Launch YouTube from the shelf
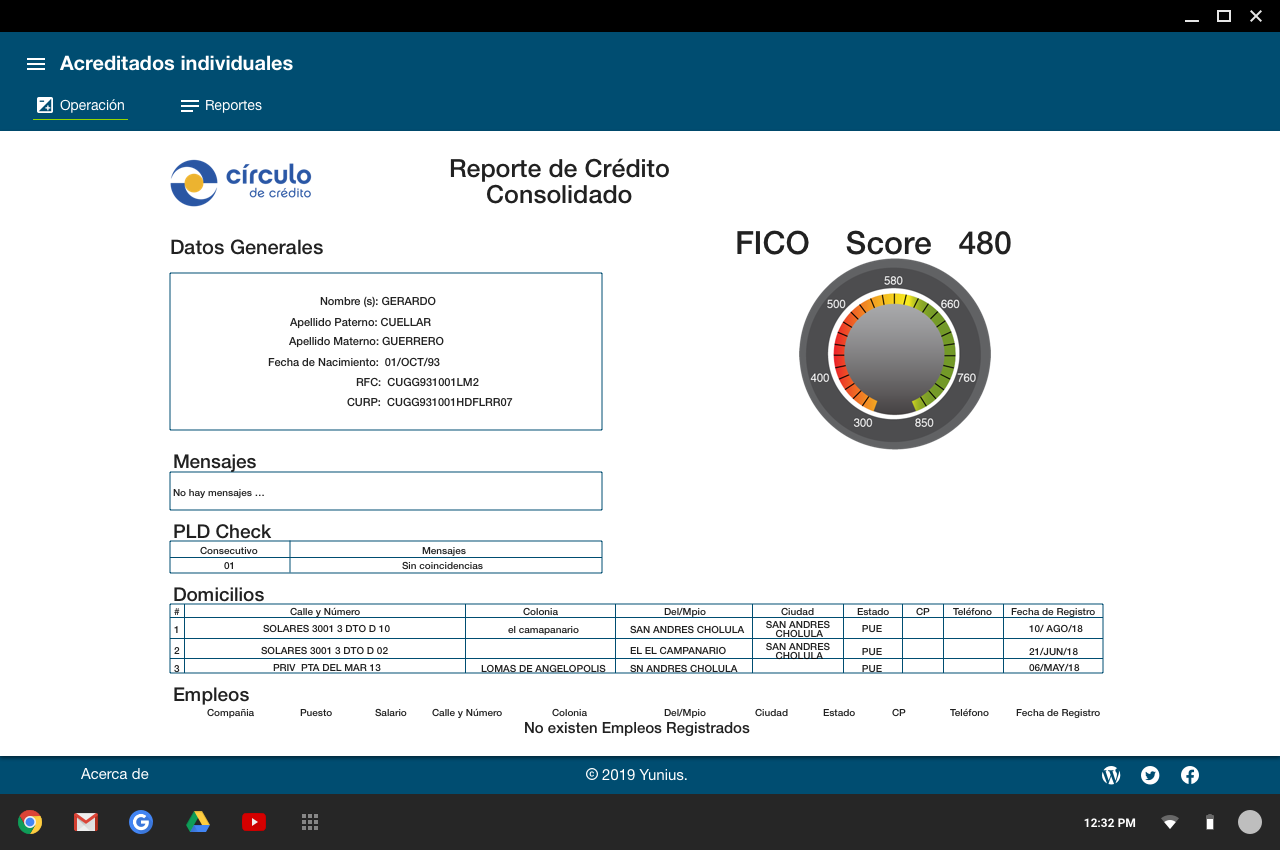 point(254,822)
